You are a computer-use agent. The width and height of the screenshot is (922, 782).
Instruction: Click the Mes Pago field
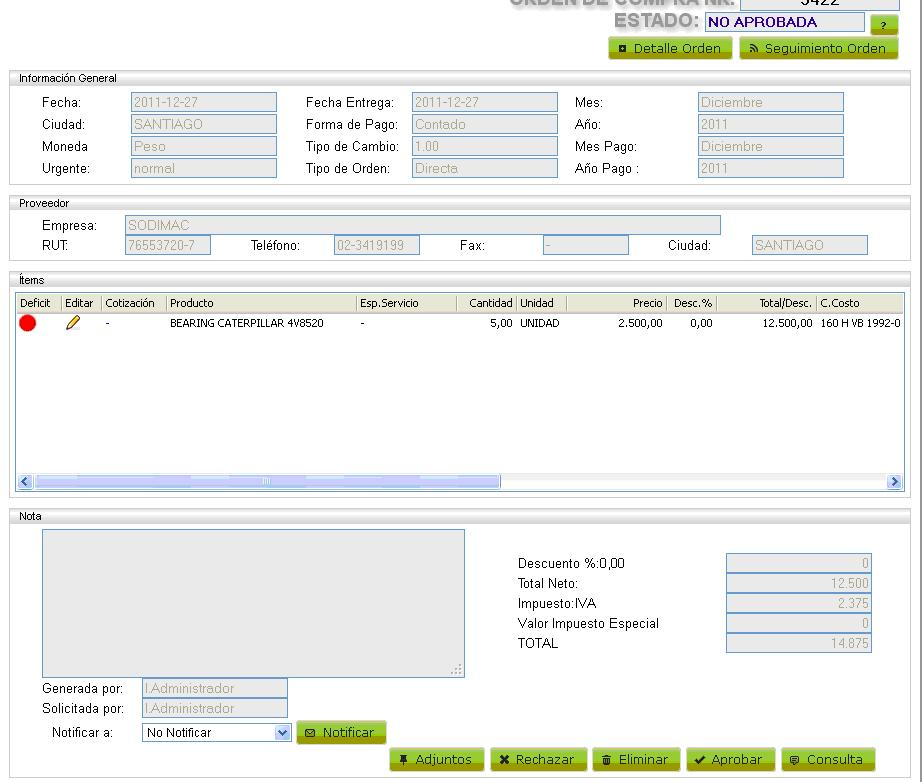tap(770, 146)
